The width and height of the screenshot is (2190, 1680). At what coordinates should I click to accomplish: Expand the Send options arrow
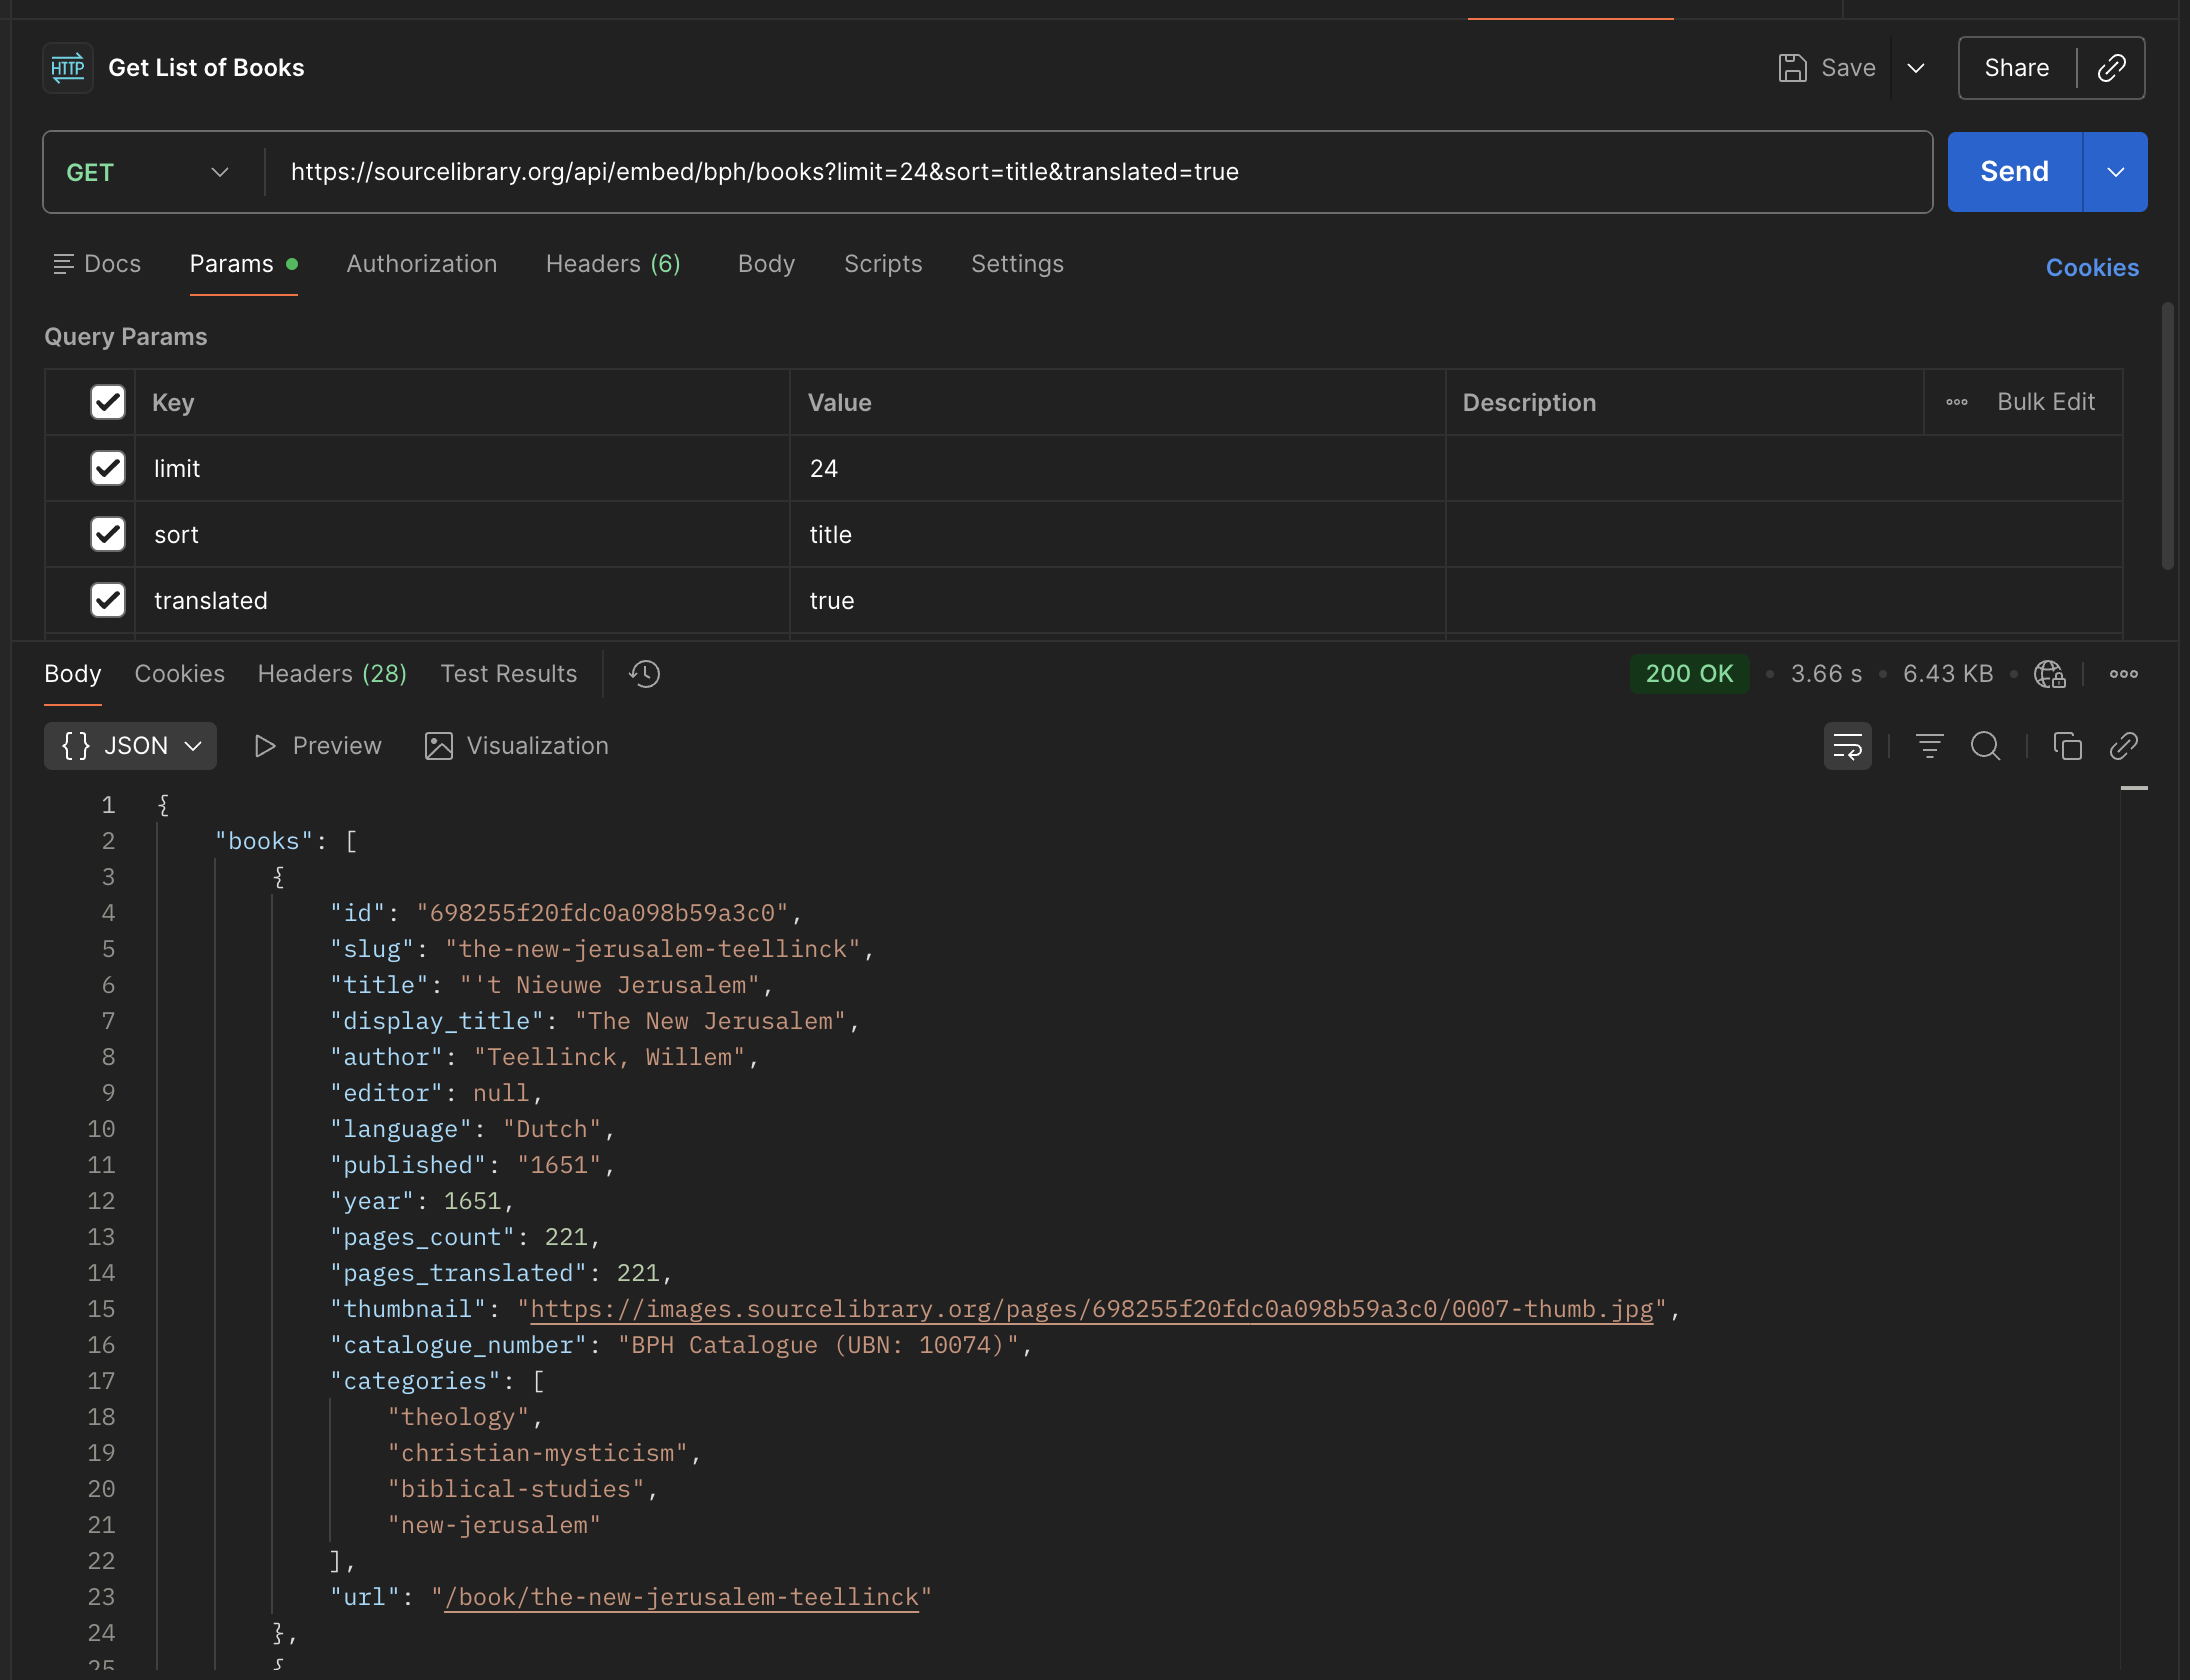point(2115,172)
